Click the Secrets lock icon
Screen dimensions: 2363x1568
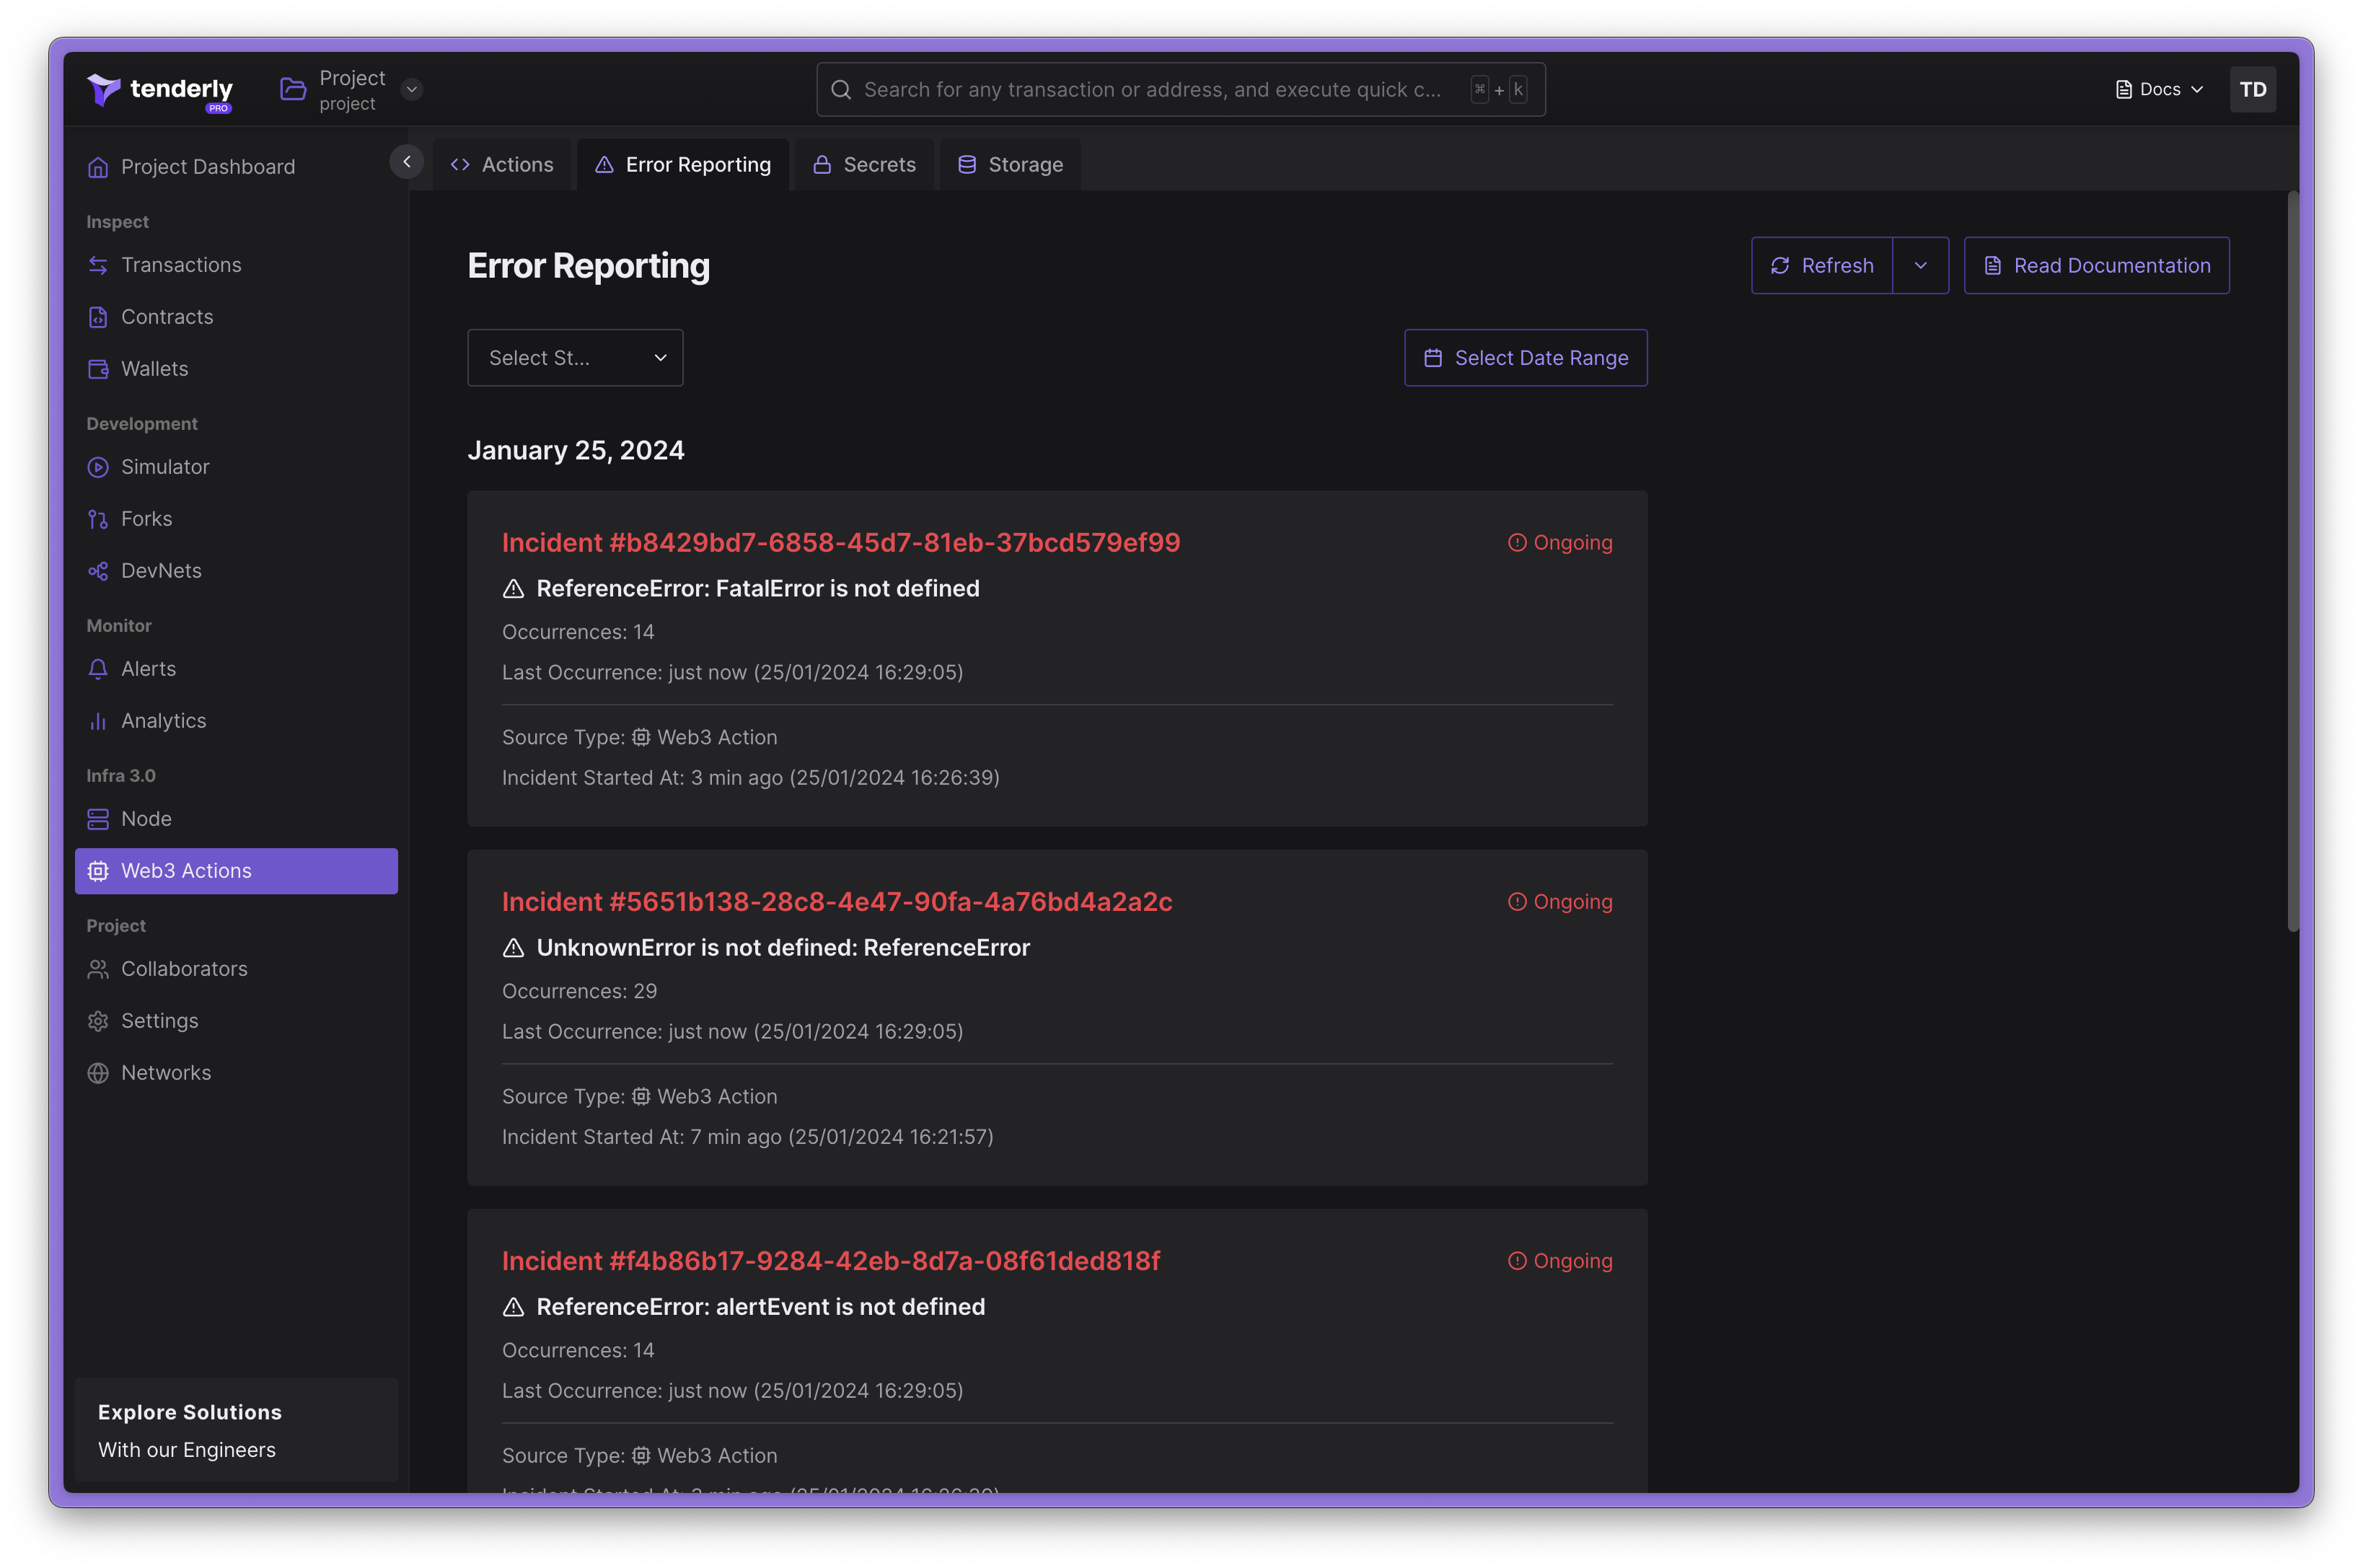click(822, 165)
